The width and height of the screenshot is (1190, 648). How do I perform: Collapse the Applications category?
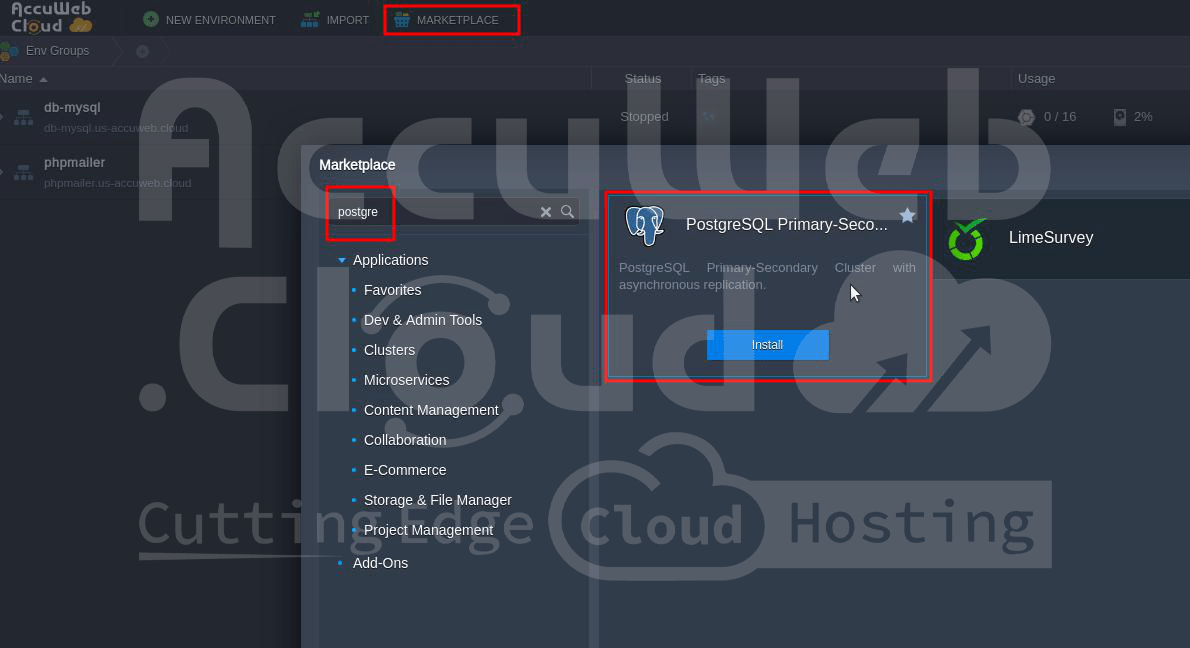pyautogui.click(x=342, y=260)
